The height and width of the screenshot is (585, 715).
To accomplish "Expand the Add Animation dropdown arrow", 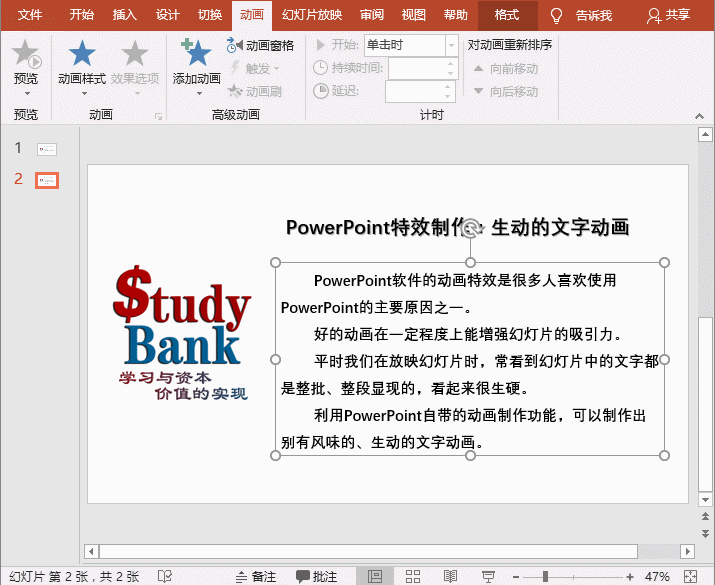I will point(199,93).
